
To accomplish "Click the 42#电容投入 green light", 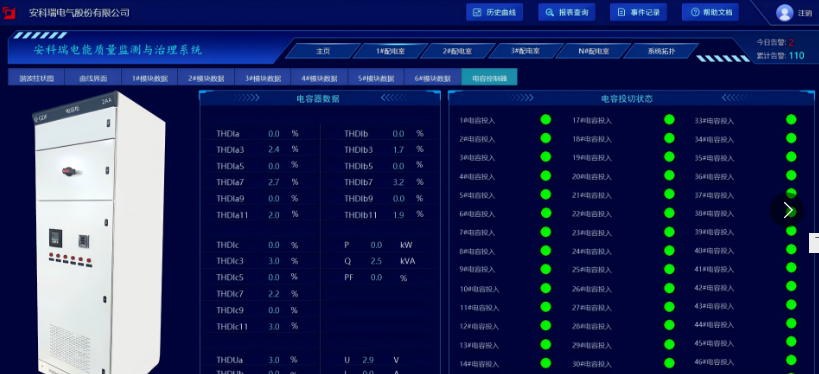I will coord(791,287).
